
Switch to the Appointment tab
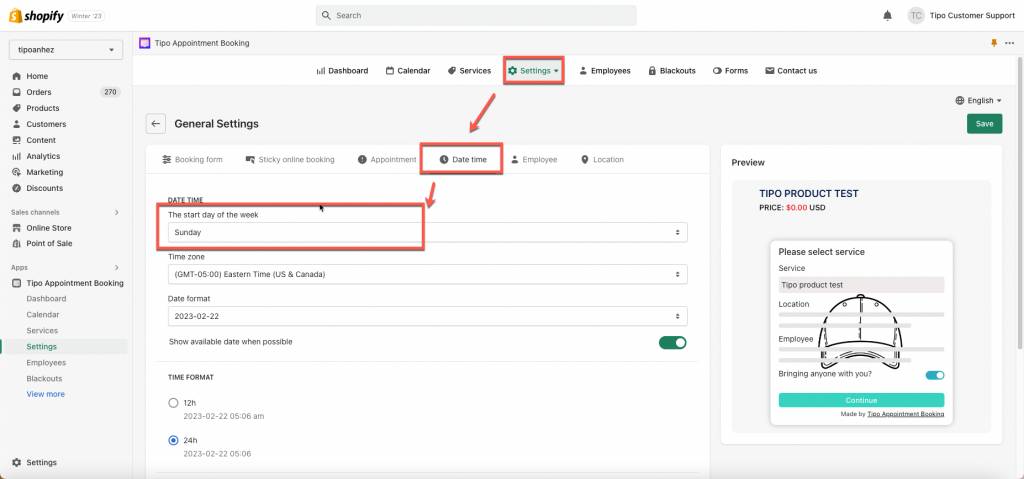click(387, 159)
